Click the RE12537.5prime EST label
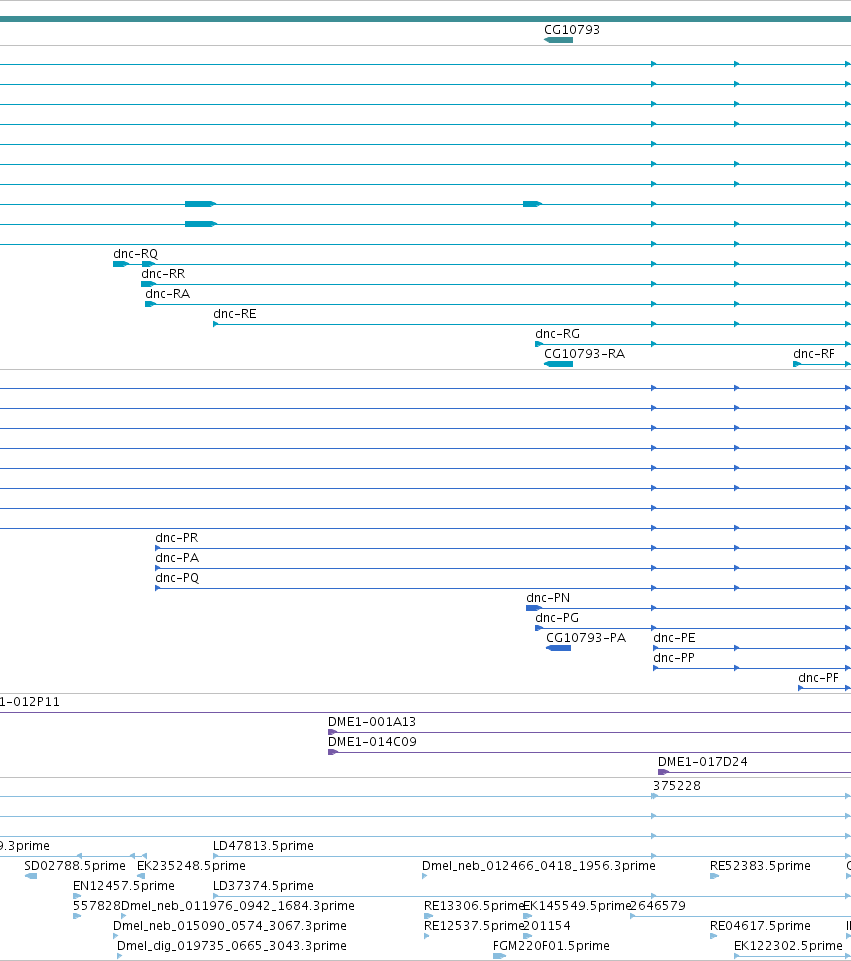 coord(474,925)
